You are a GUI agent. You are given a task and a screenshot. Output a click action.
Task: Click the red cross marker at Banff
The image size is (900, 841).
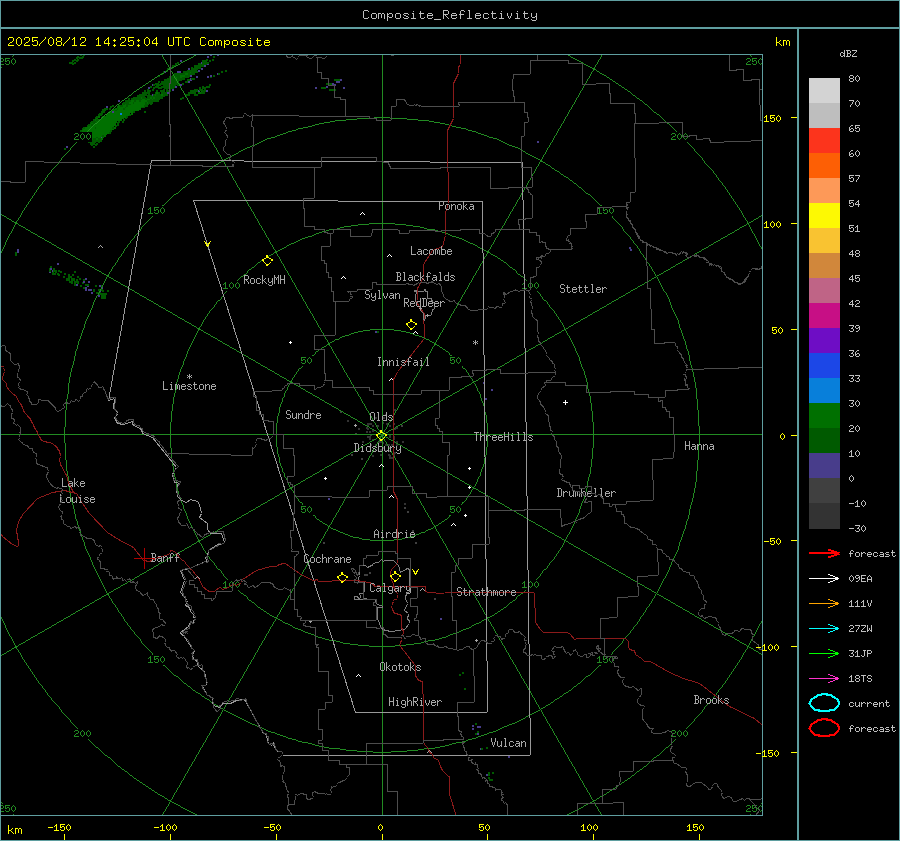pos(143,558)
